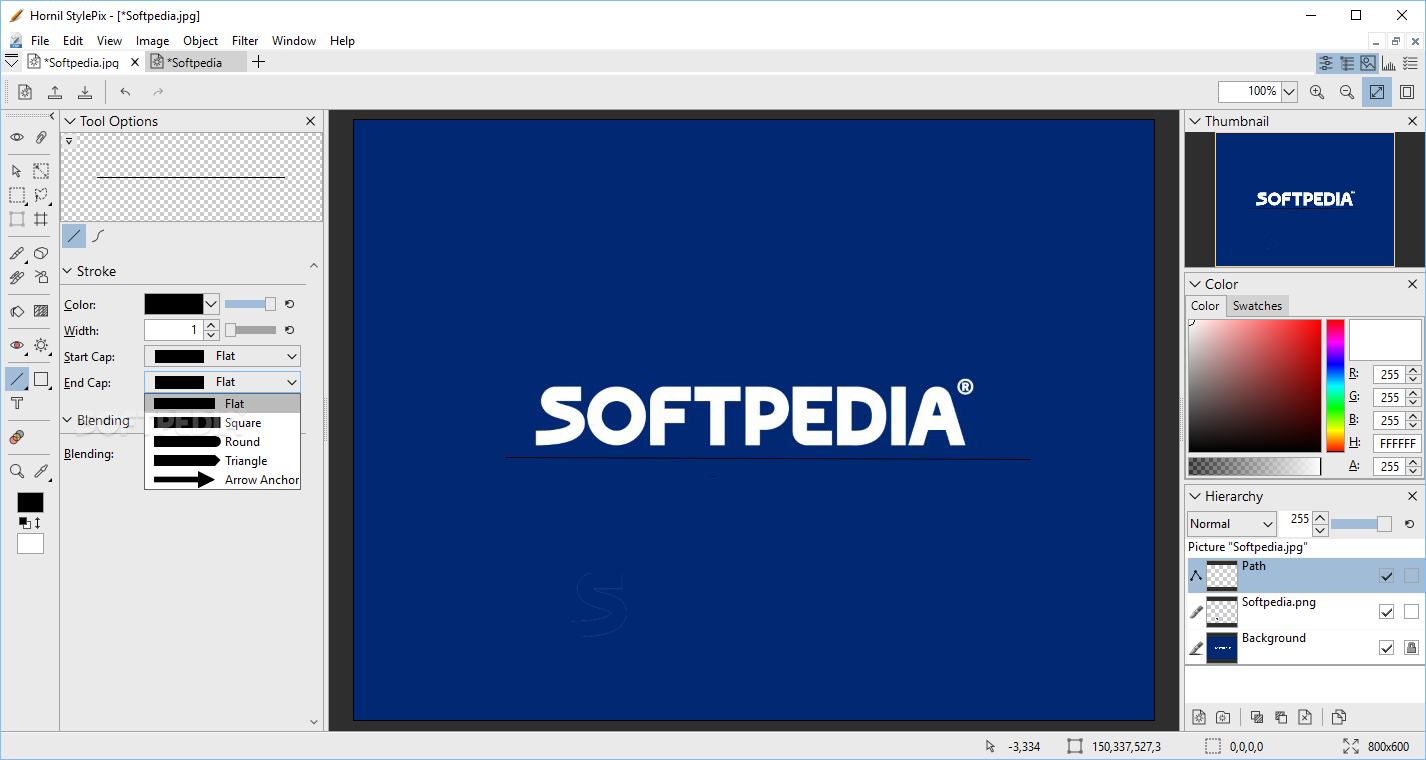Image resolution: width=1426 pixels, height=760 pixels.
Task: Select the brightness sun tool
Action: pyautogui.click(x=41, y=345)
